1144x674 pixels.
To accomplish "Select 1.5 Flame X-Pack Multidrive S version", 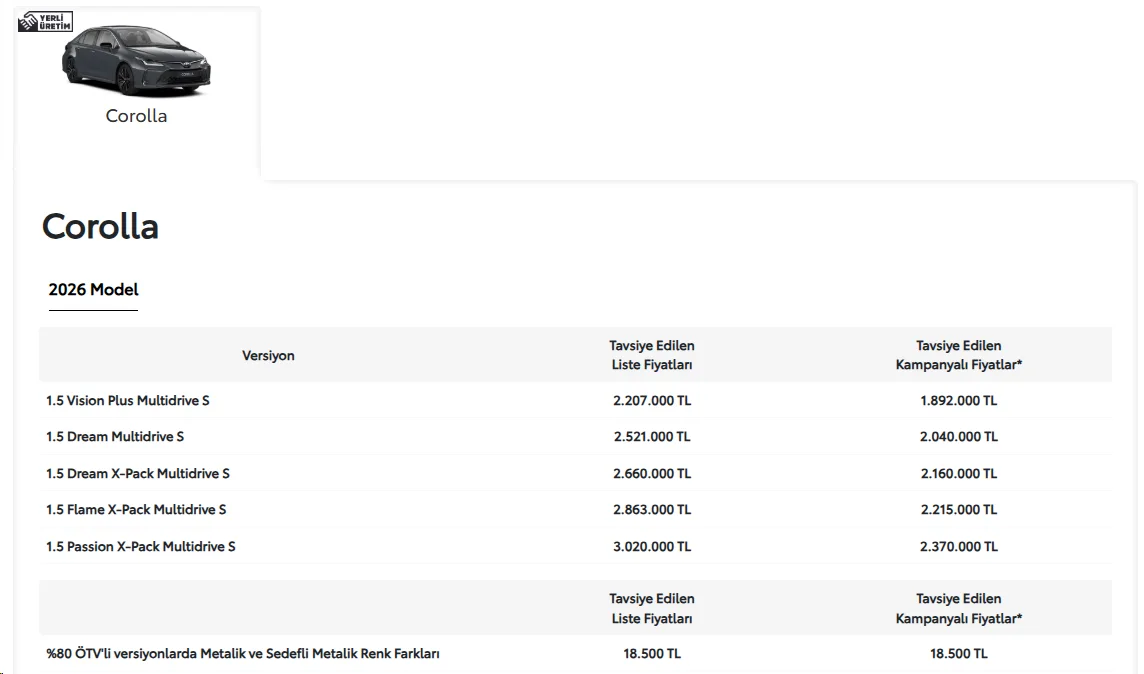I will (x=136, y=509).
